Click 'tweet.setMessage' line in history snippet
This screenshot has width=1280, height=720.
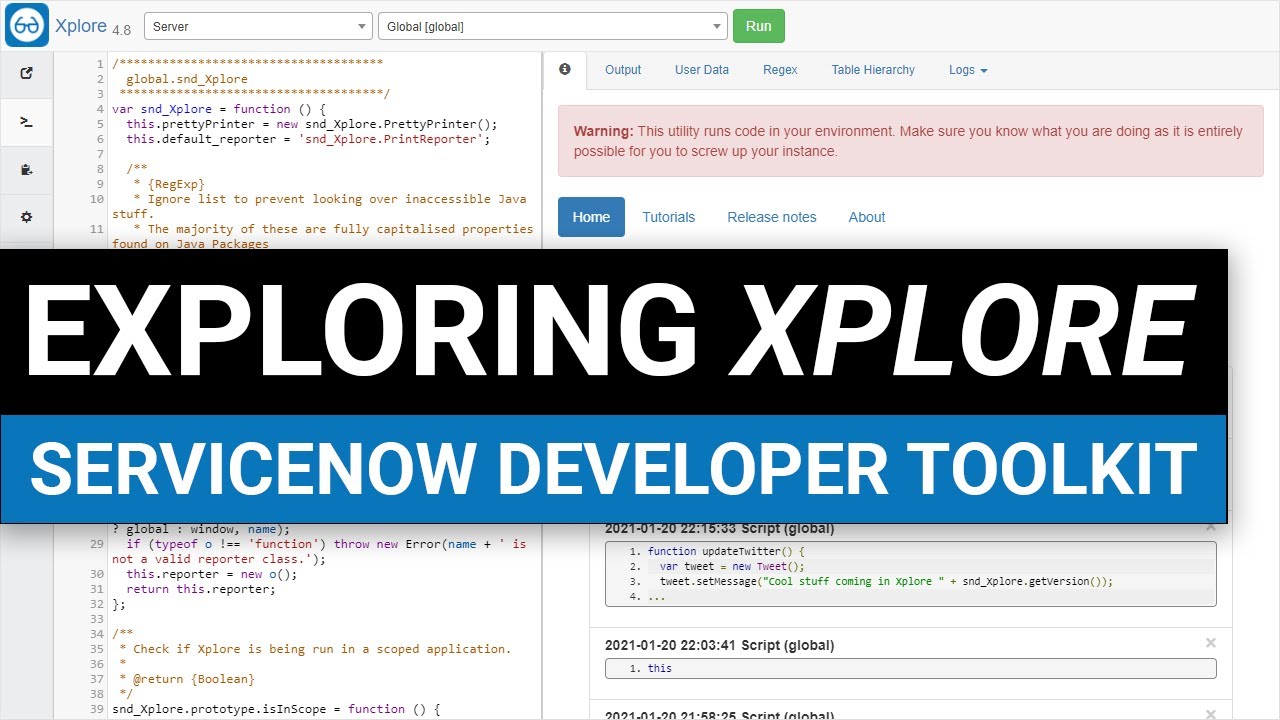[886, 581]
